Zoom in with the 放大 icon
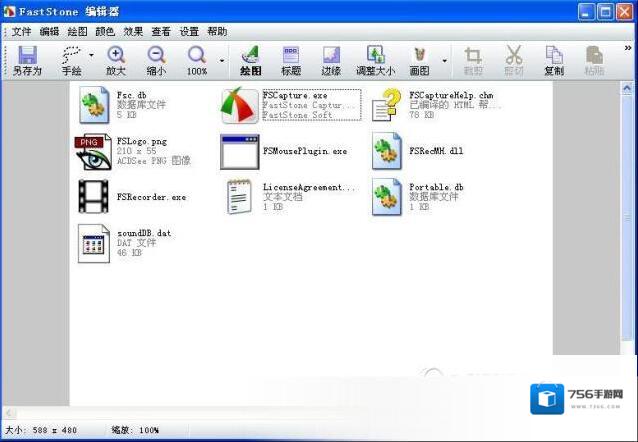638x442 pixels. pyautogui.click(x=116, y=60)
